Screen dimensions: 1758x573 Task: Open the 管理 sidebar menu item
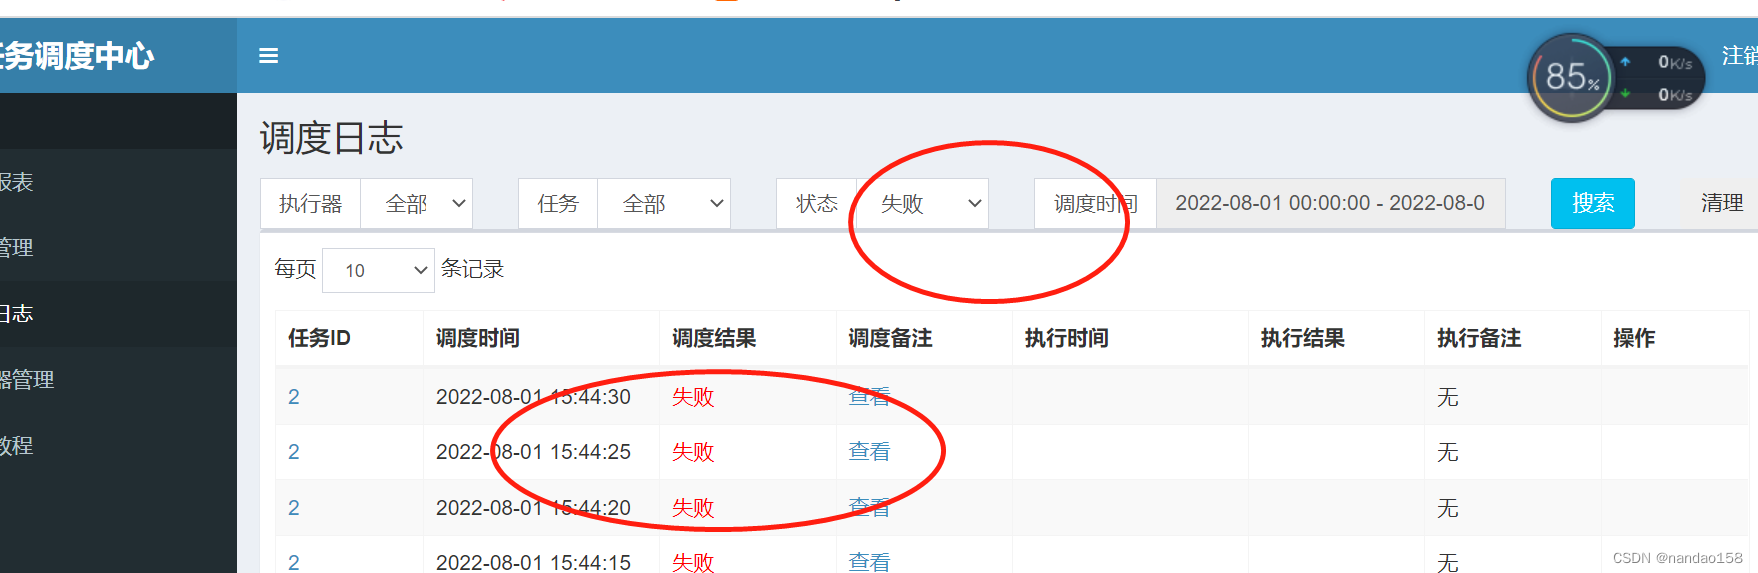(118, 248)
